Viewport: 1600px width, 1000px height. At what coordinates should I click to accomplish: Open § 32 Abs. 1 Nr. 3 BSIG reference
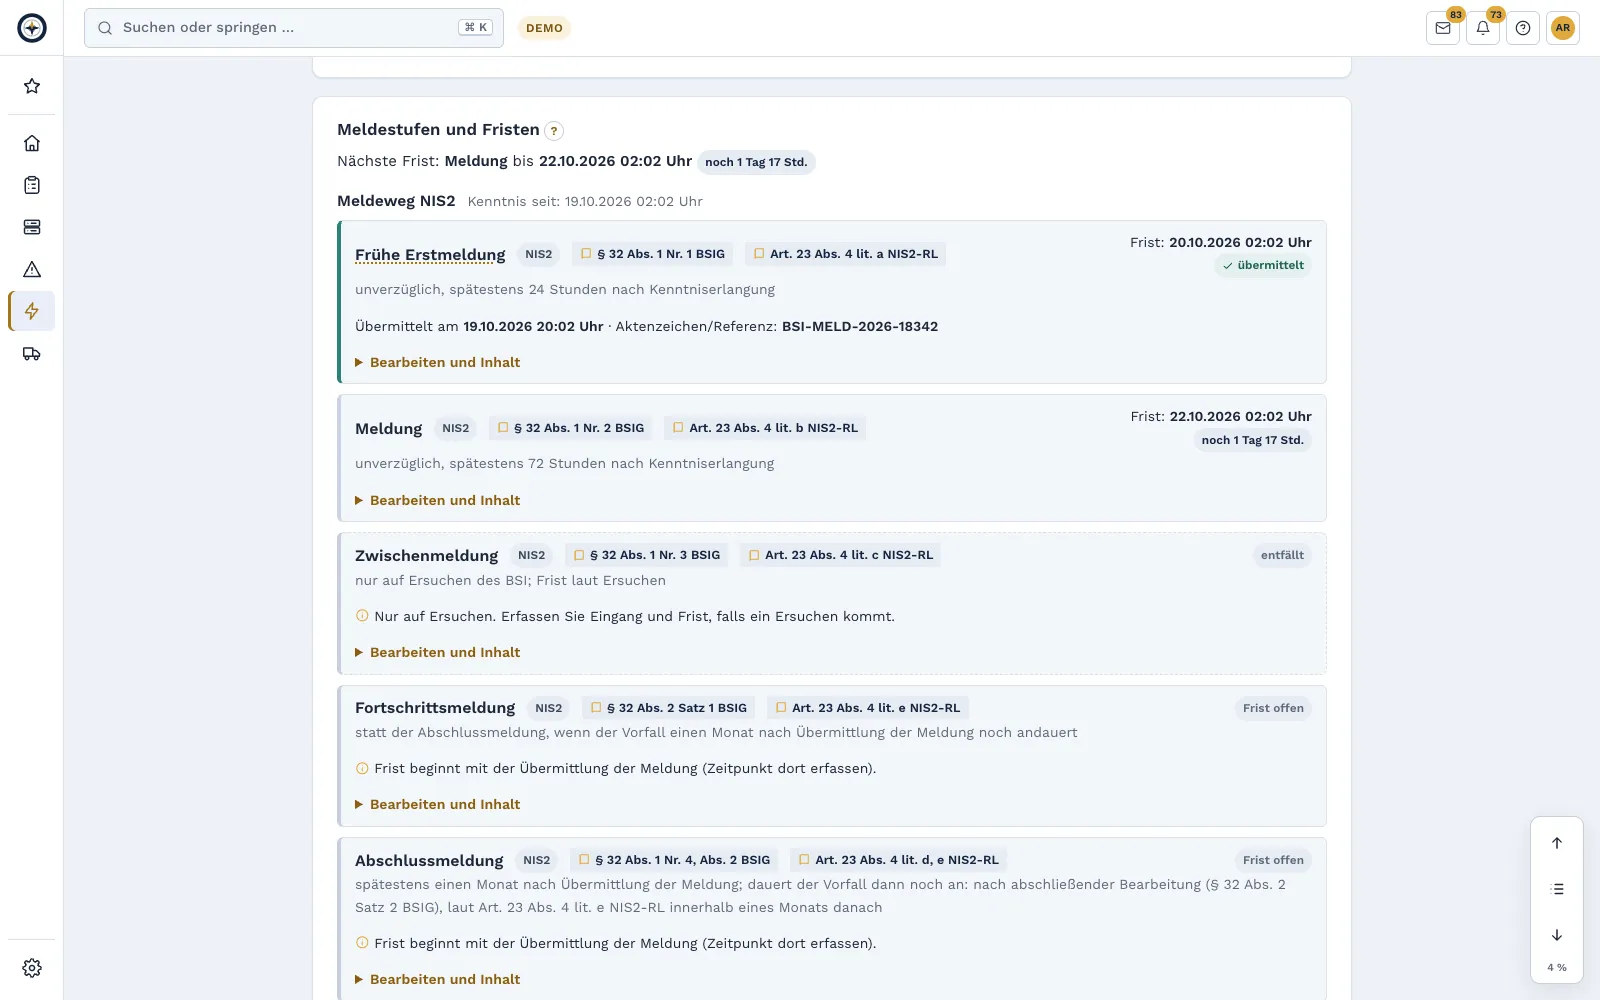(x=647, y=555)
